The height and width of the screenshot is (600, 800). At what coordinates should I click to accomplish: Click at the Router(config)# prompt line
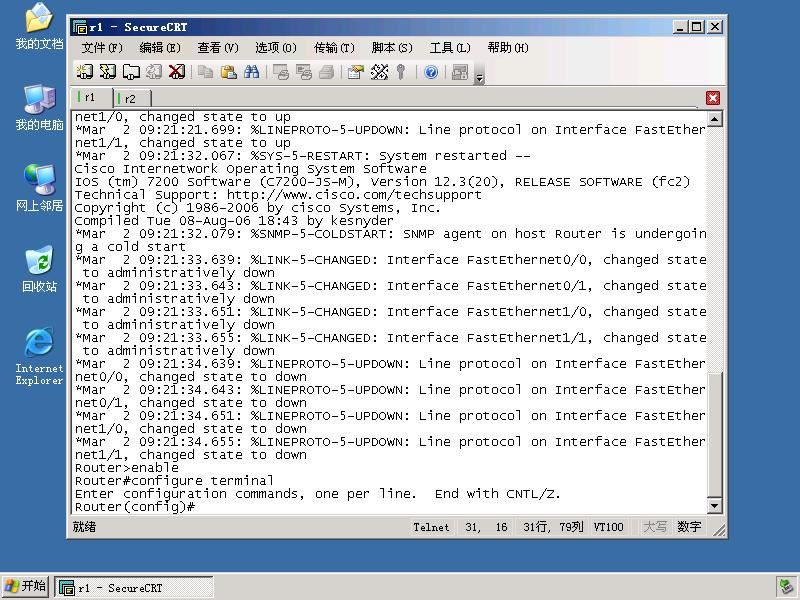pyautogui.click(x=135, y=507)
